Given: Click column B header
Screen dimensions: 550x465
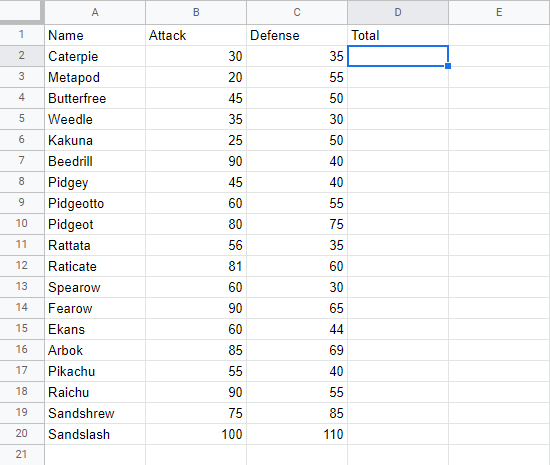Looking at the screenshot, I should [x=196, y=13].
